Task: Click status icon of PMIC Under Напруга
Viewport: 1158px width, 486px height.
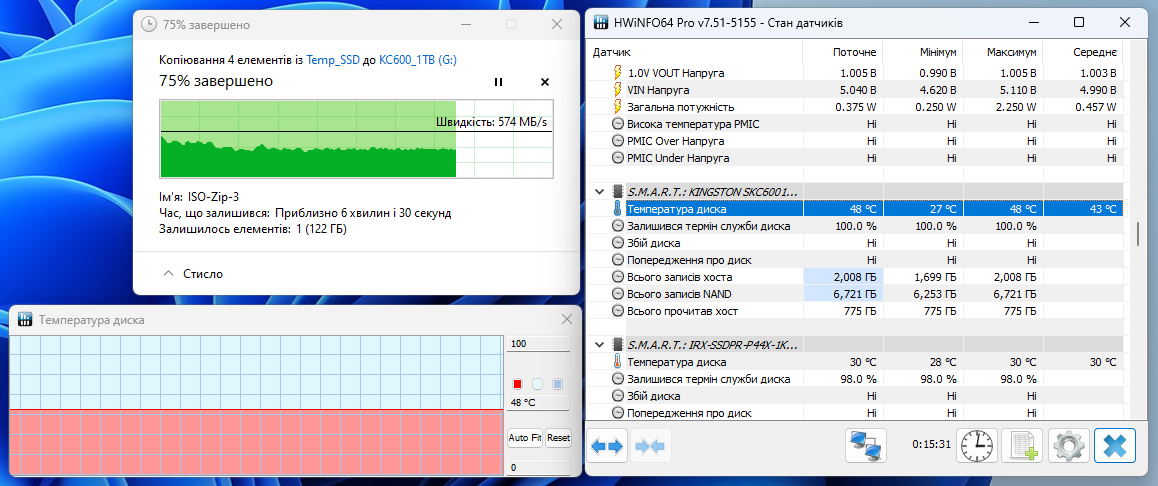Action: click(618, 158)
